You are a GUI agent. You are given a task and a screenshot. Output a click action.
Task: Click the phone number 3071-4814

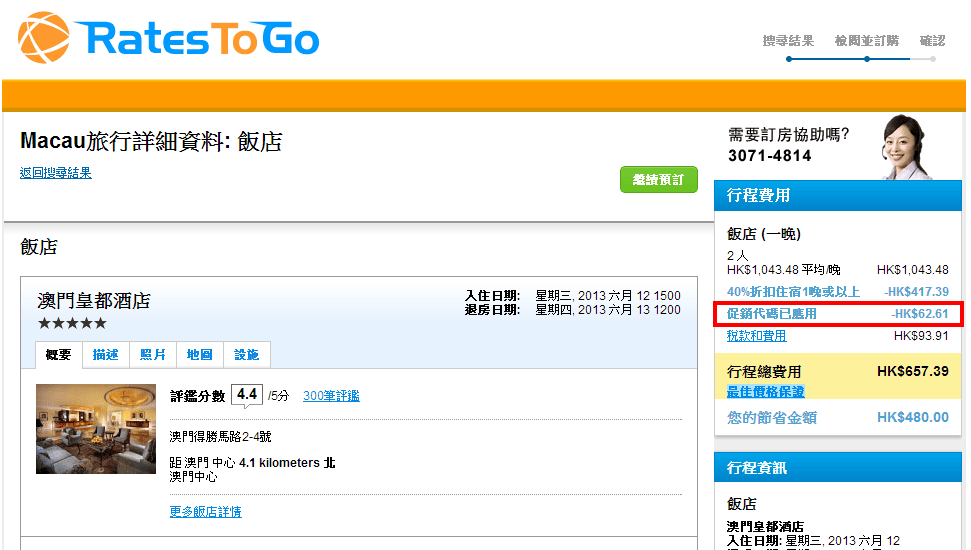coord(769,156)
